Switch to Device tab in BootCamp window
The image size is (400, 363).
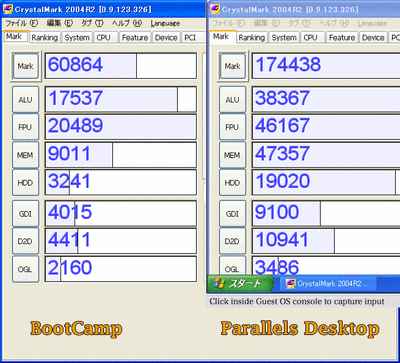166,38
